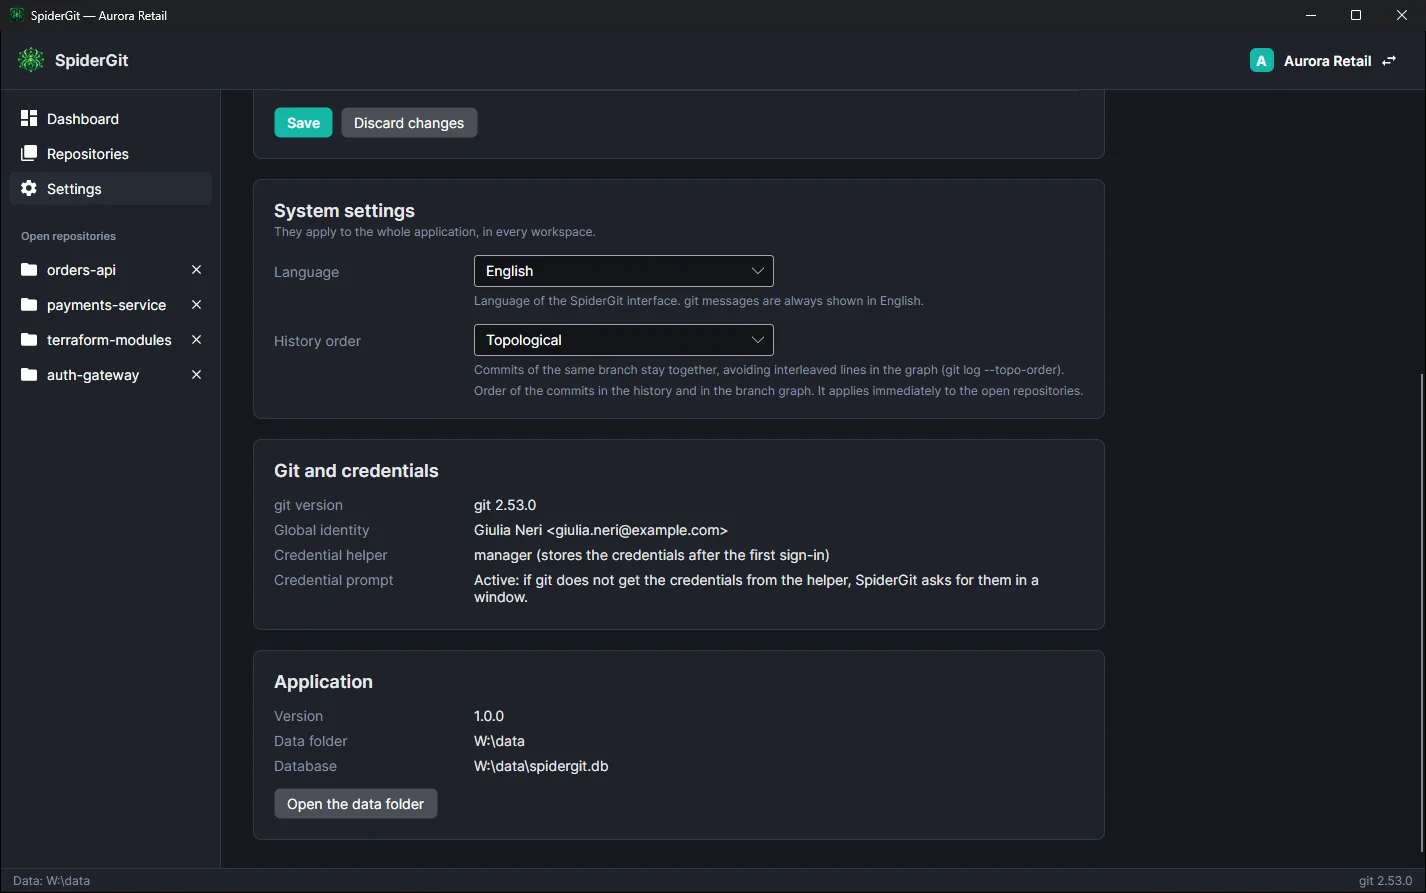Select the Settings sidebar item
The height and width of the screenshot is (893, 1426).
110,189
